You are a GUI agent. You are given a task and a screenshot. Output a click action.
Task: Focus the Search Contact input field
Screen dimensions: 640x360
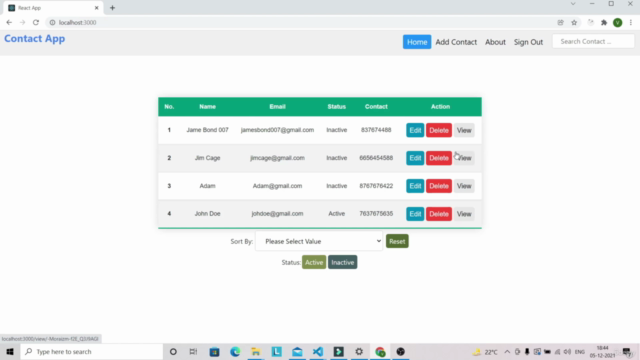[593, 41]
